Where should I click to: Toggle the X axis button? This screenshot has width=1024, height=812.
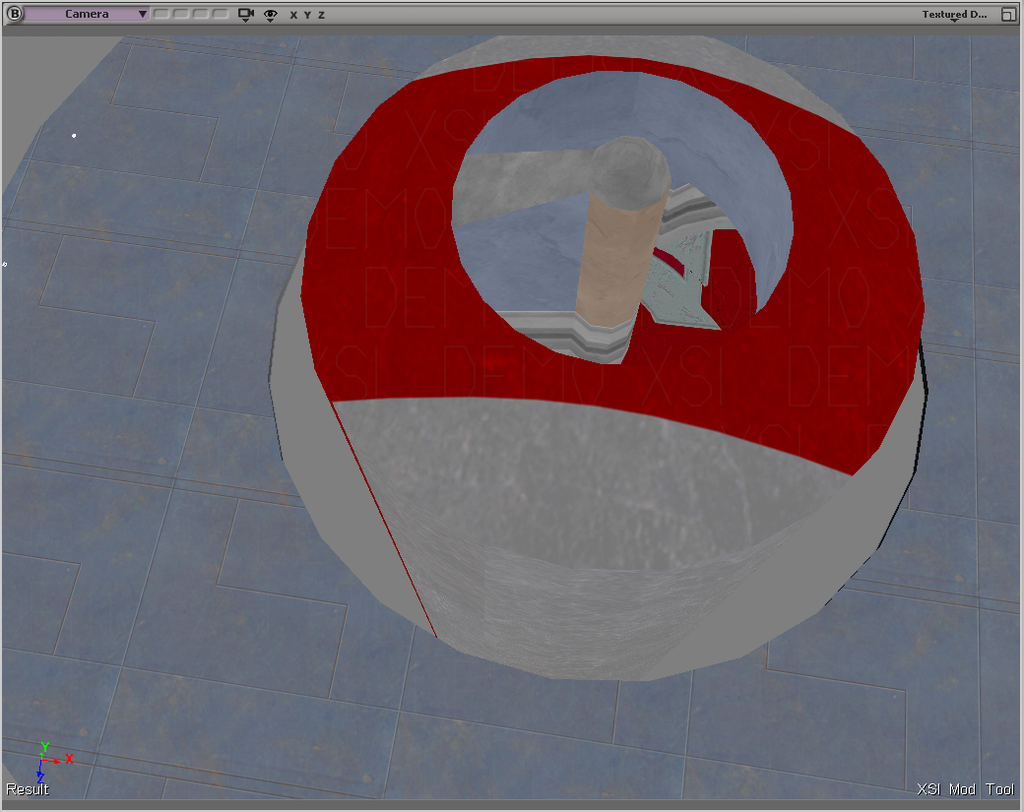pyautogui.click(x=294, y=14)
